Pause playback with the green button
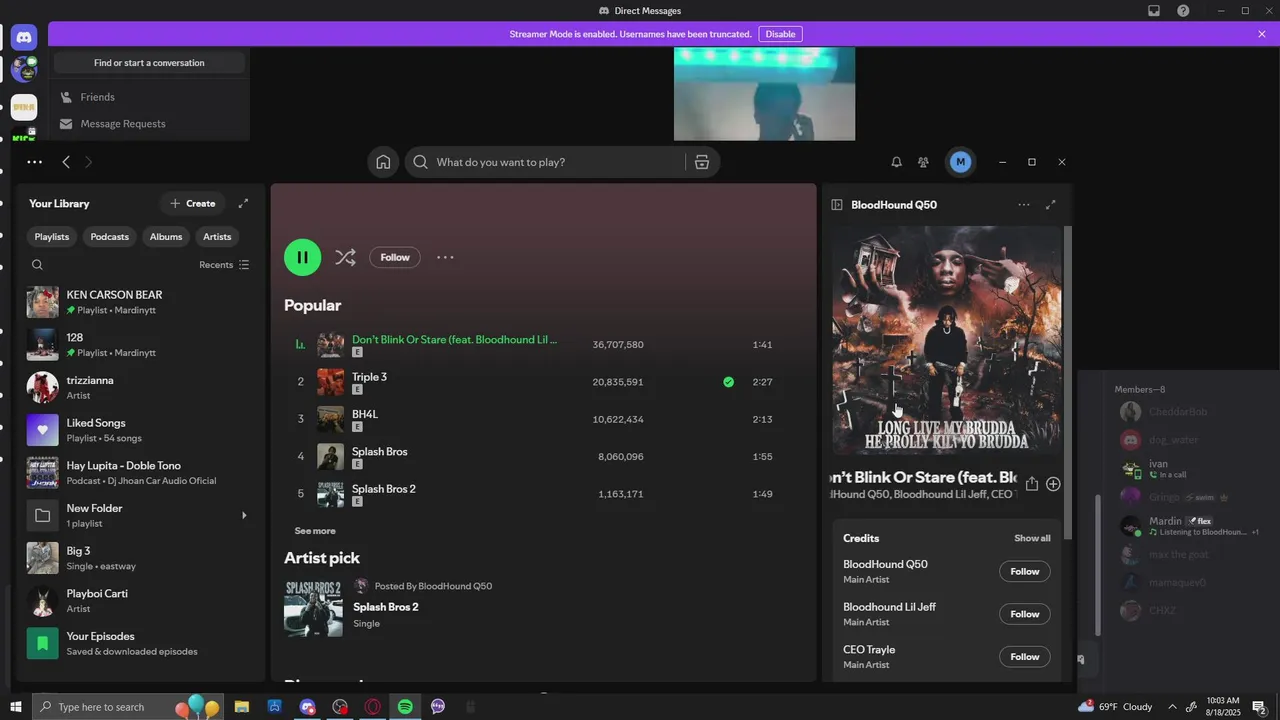 302,257
